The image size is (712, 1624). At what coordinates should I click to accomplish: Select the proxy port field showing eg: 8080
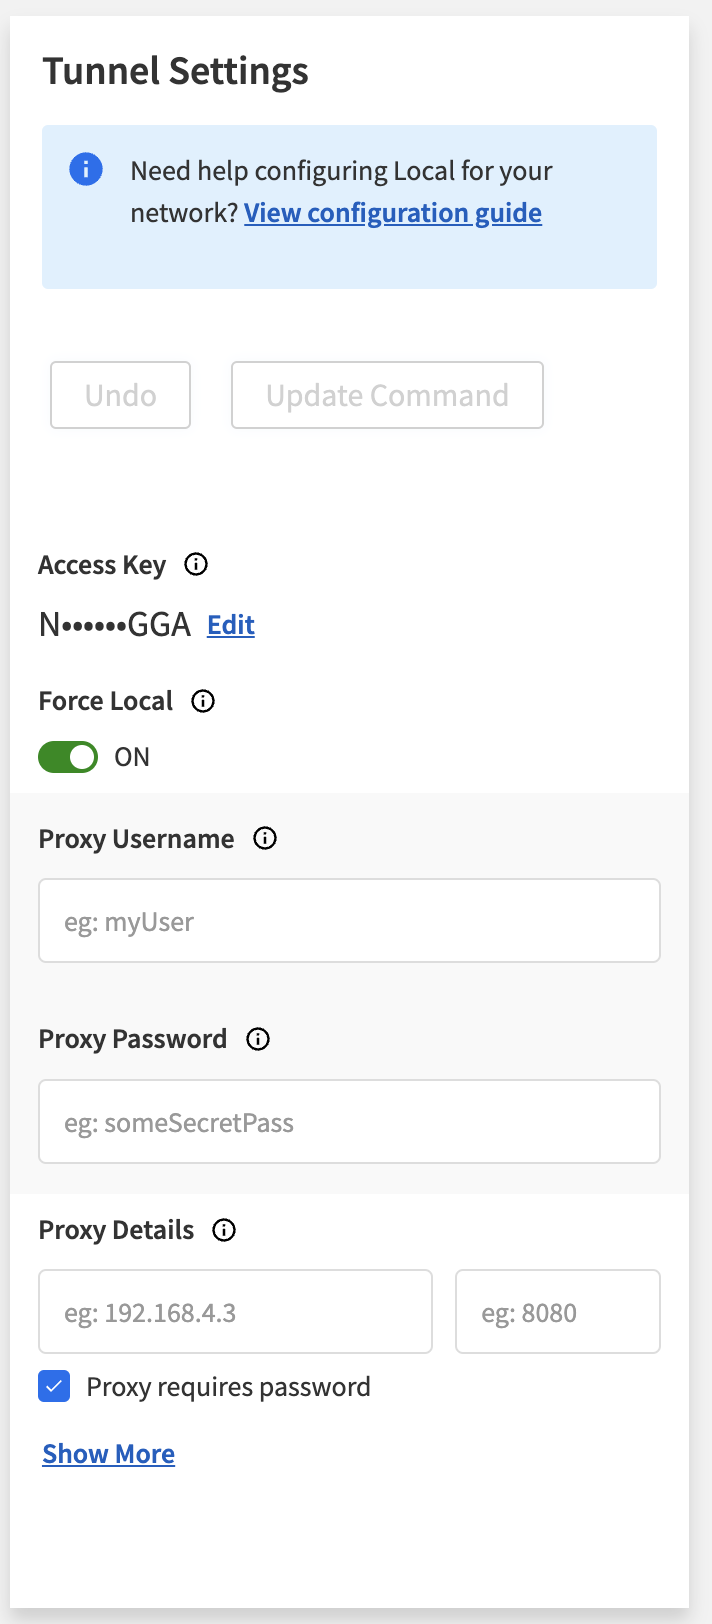coord(557,1311)
